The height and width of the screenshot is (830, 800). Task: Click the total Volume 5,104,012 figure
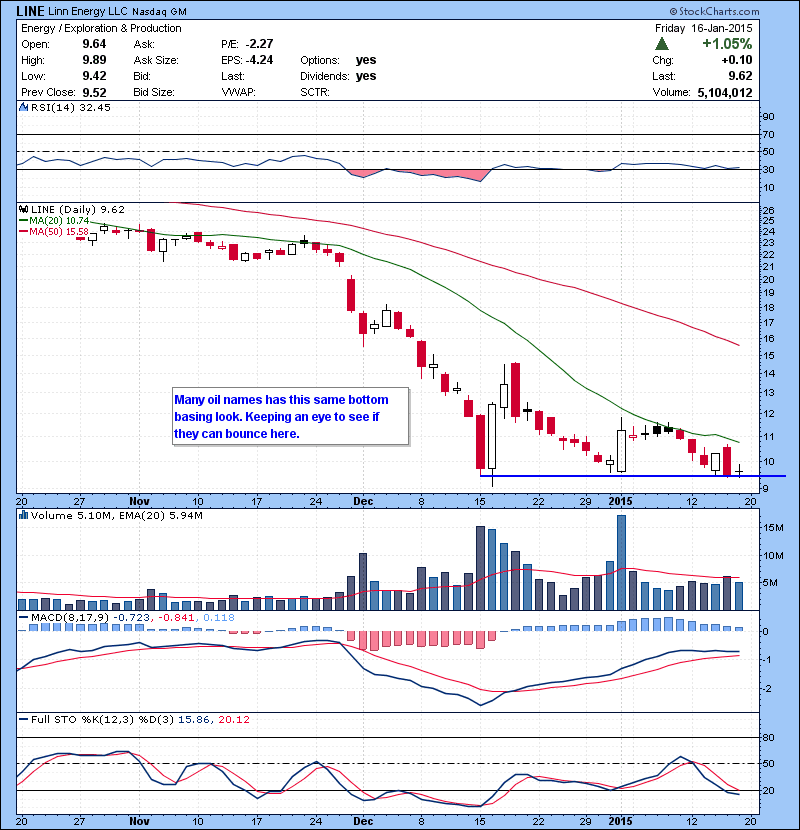point(725,93)
